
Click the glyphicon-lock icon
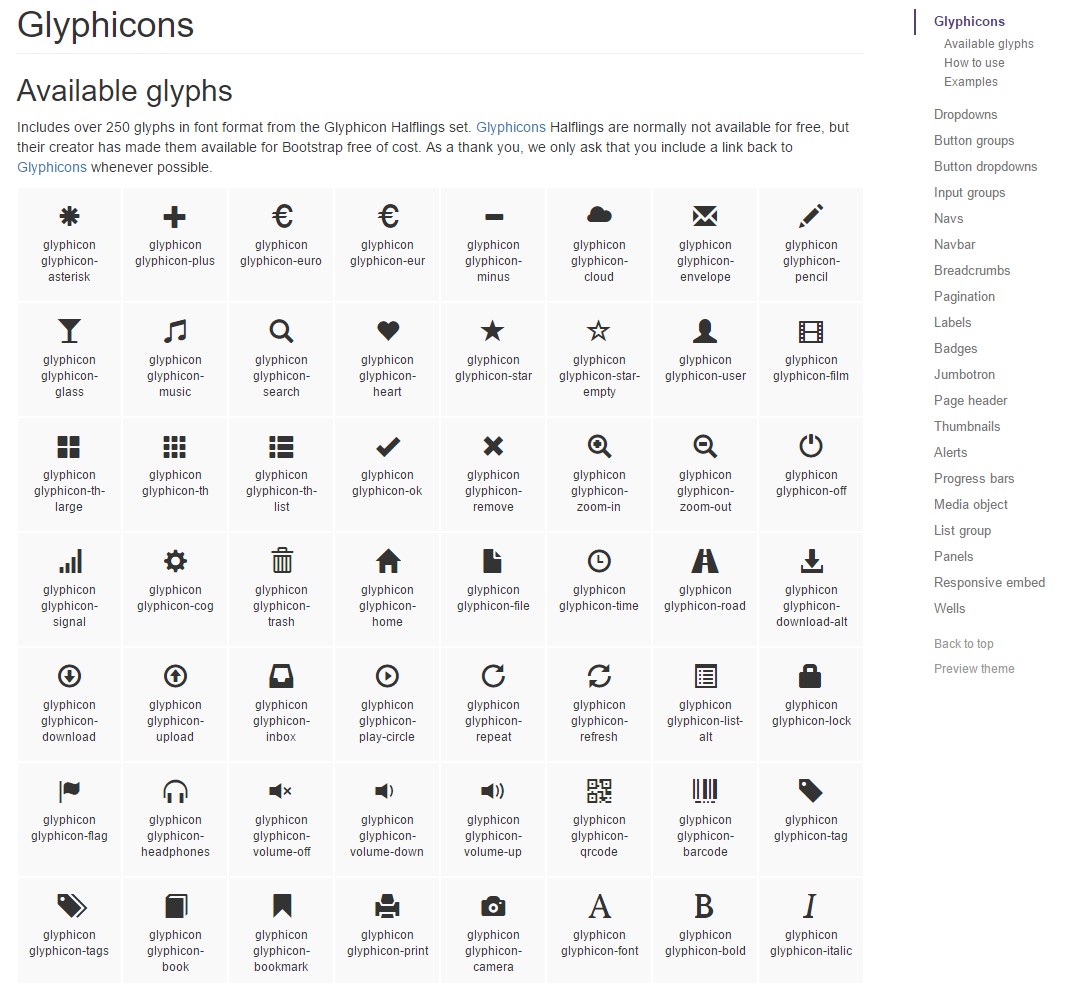click(810, 677)
